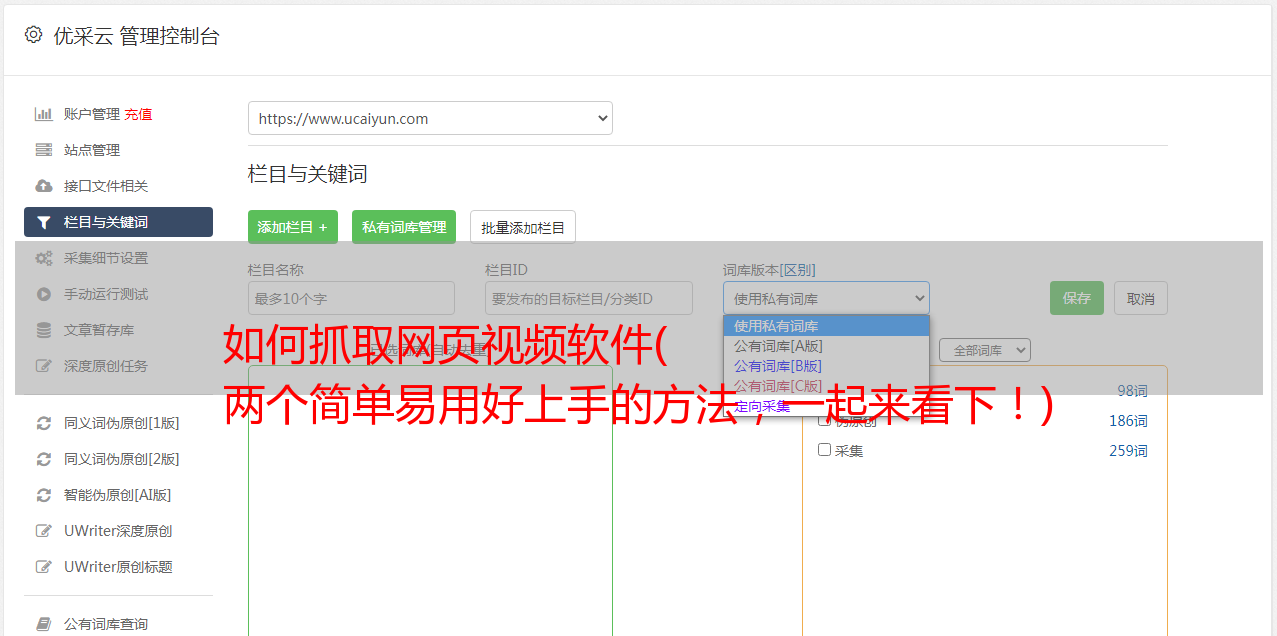The image size is (1277, 636).
Task: Click the 私有词库管理 button
Action: point(404,227)
